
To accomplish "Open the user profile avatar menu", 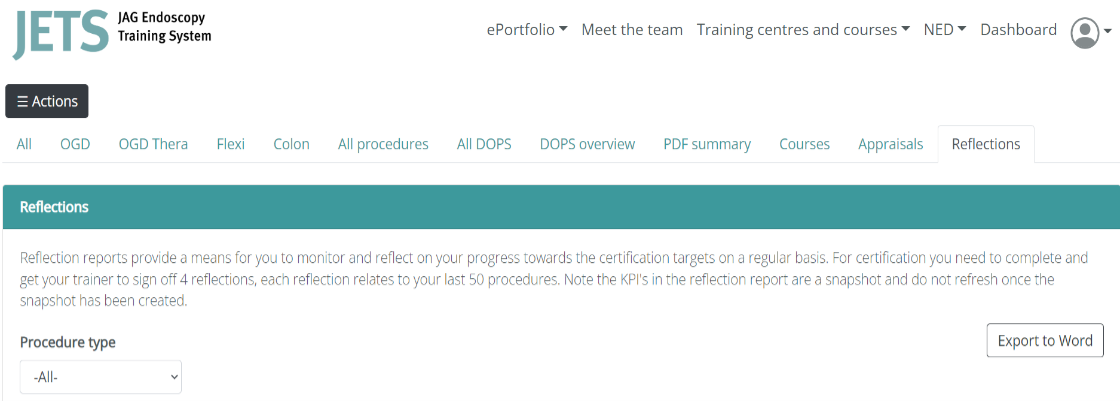I will tap(1090, 32).
